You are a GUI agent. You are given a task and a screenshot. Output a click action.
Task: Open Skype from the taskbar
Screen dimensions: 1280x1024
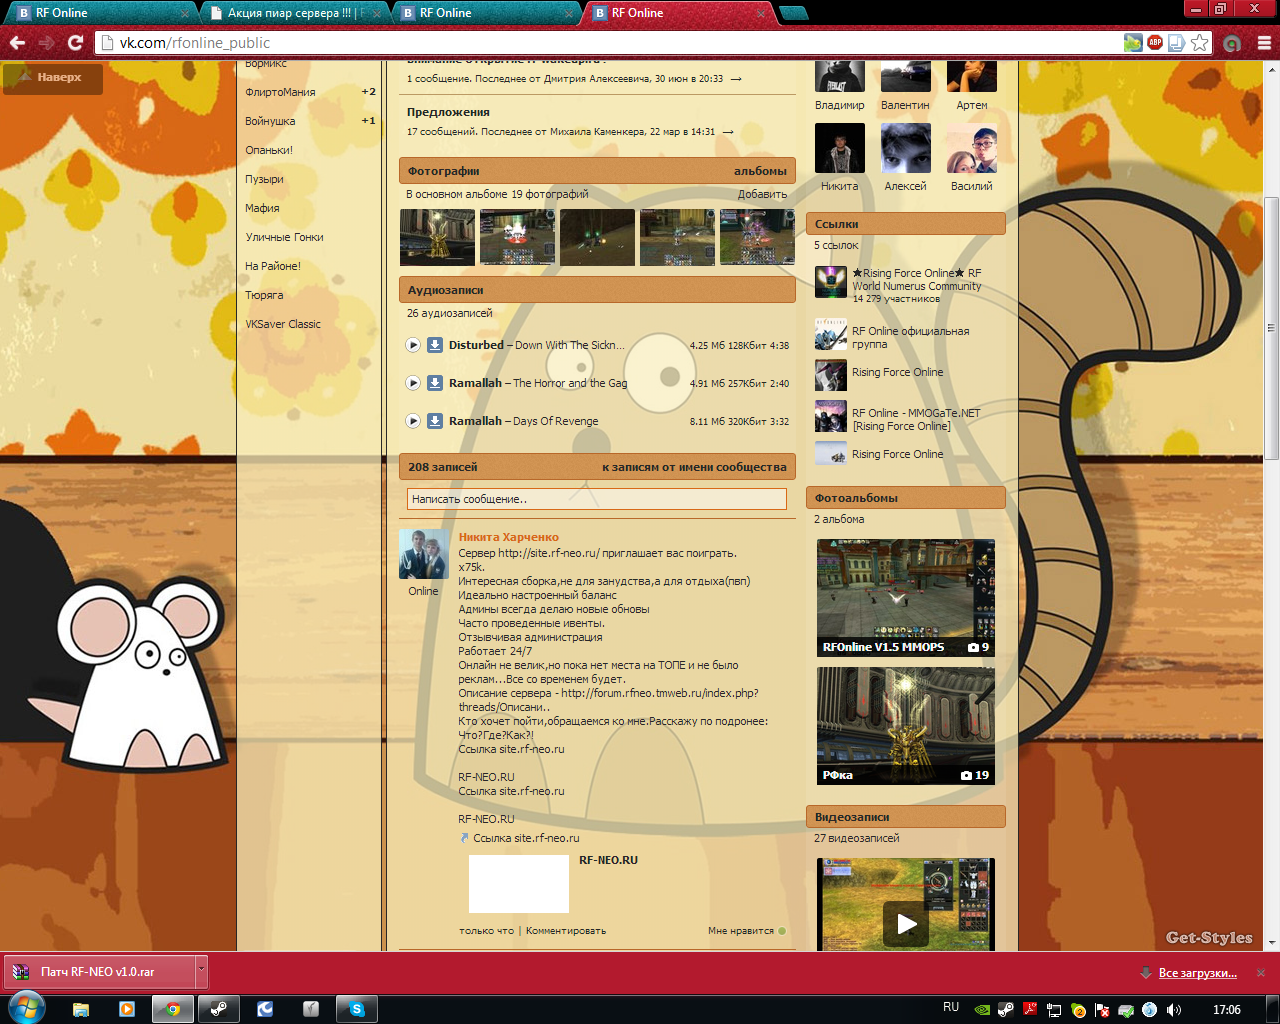356,1009
